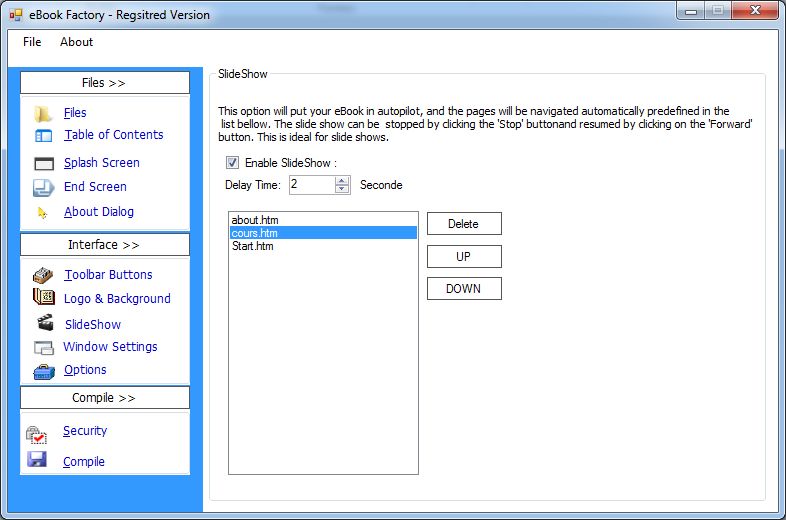The image size is (786, 520).
Task: Open the Toolbar Buttons link
Action: pos(108,275)
